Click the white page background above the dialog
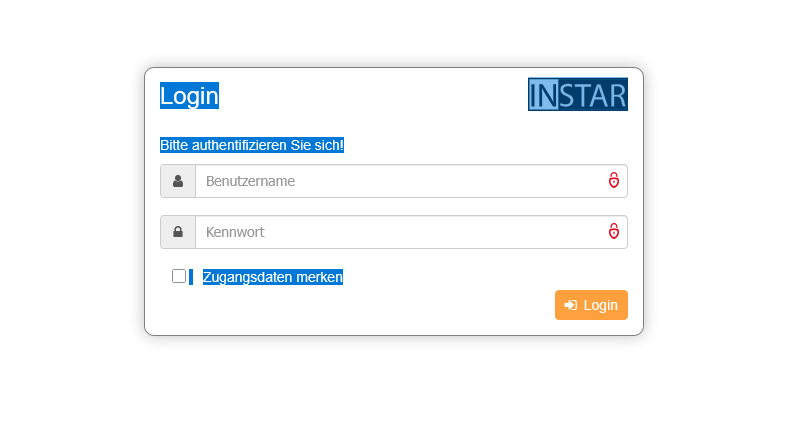This screenshot has width=798, height=424. (400, 30)
